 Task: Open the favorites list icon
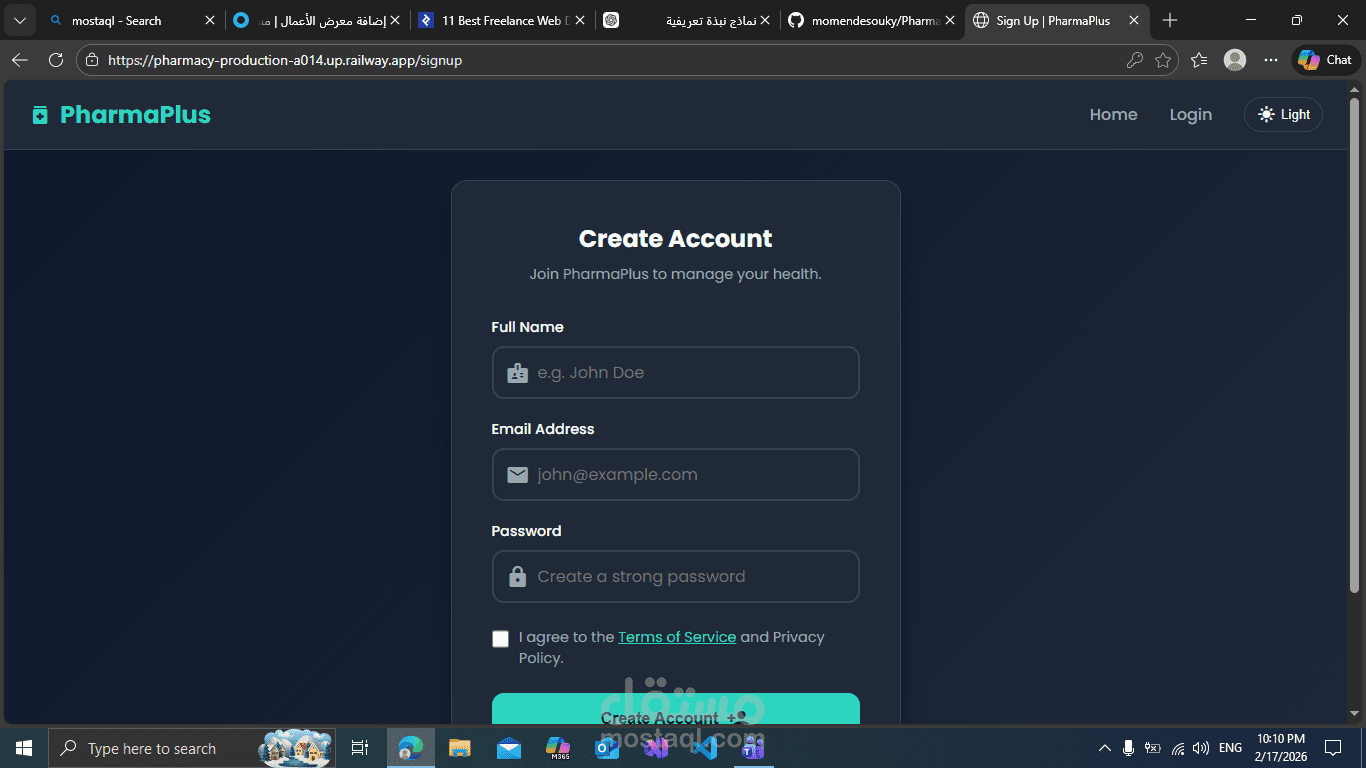point(1200,60)
